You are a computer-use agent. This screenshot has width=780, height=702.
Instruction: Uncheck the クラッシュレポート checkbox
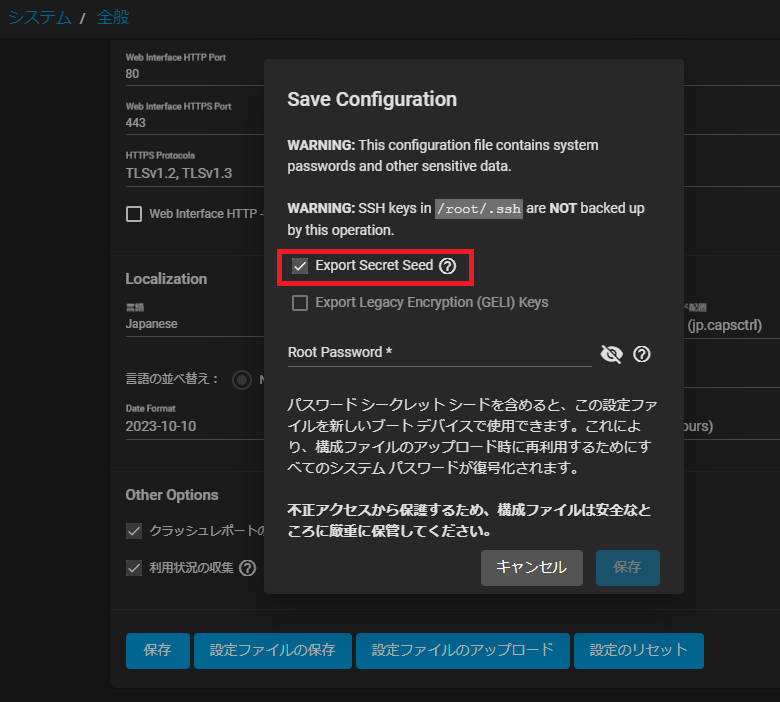[134, 531]
